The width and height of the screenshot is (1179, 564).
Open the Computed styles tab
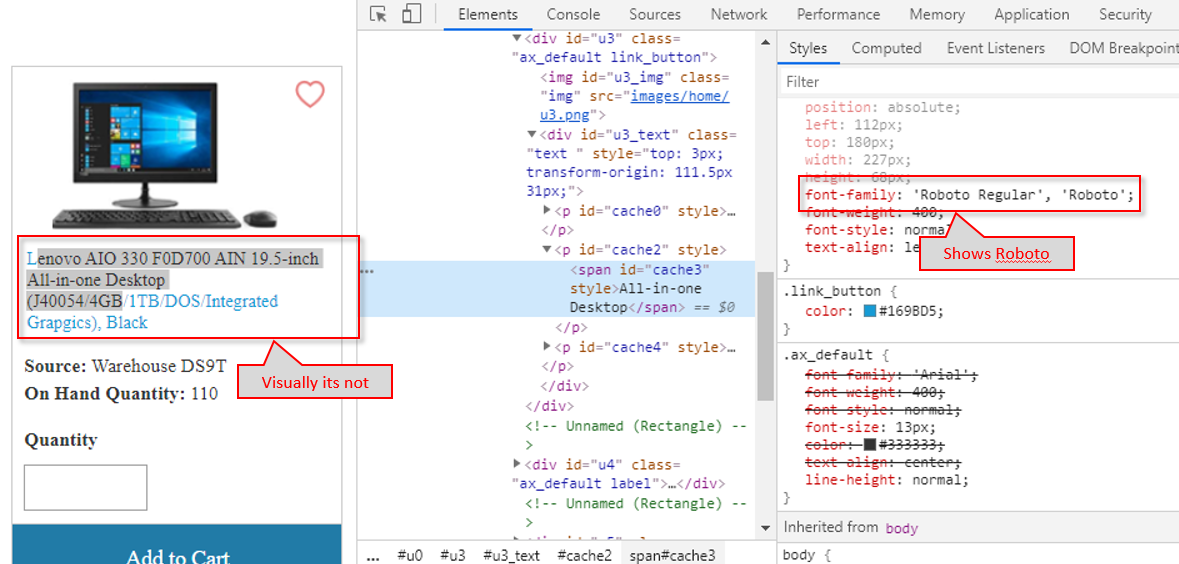pyautogui.click(x=886, y=48)
